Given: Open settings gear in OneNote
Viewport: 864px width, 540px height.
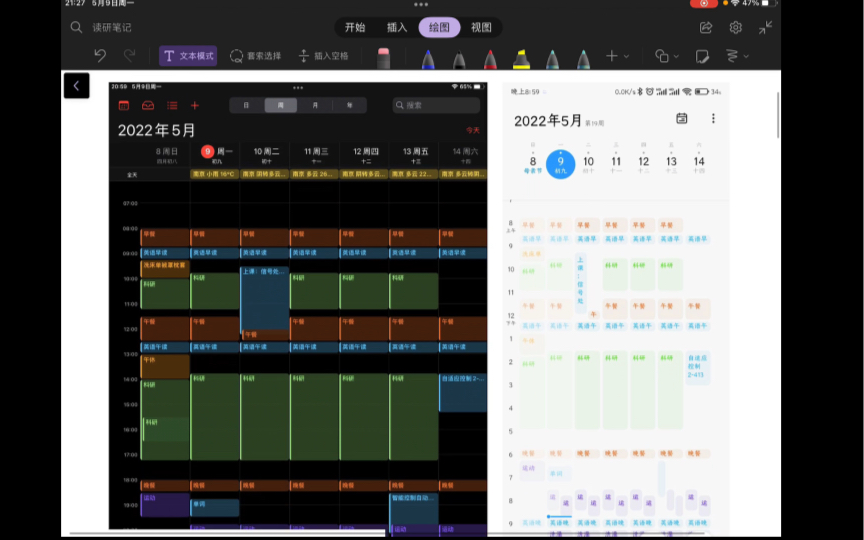Looking at the screenshot, I should [736, 27].
